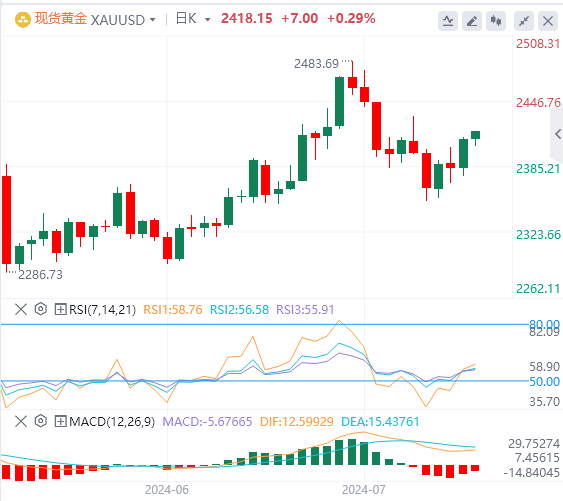Switch chart type with candlestick icon
563x501 pixels.
pyautogui.click(x=496, y=21)
